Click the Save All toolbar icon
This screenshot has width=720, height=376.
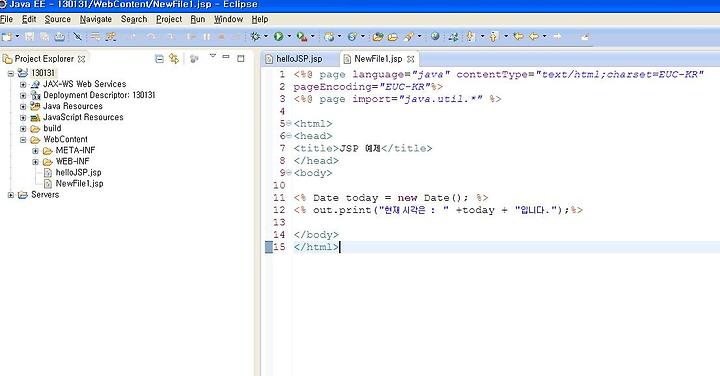[x=45, y=37]
